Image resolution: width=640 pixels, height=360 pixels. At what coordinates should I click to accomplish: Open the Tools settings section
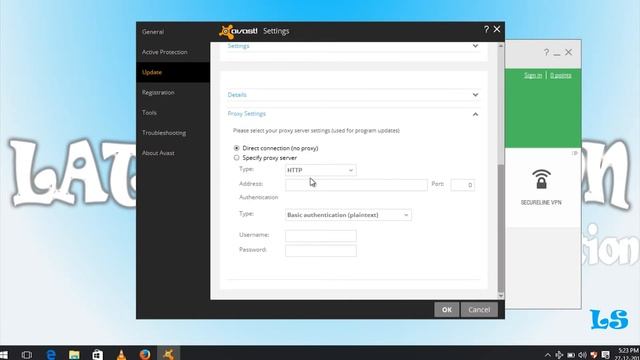(x=149, y=113)
